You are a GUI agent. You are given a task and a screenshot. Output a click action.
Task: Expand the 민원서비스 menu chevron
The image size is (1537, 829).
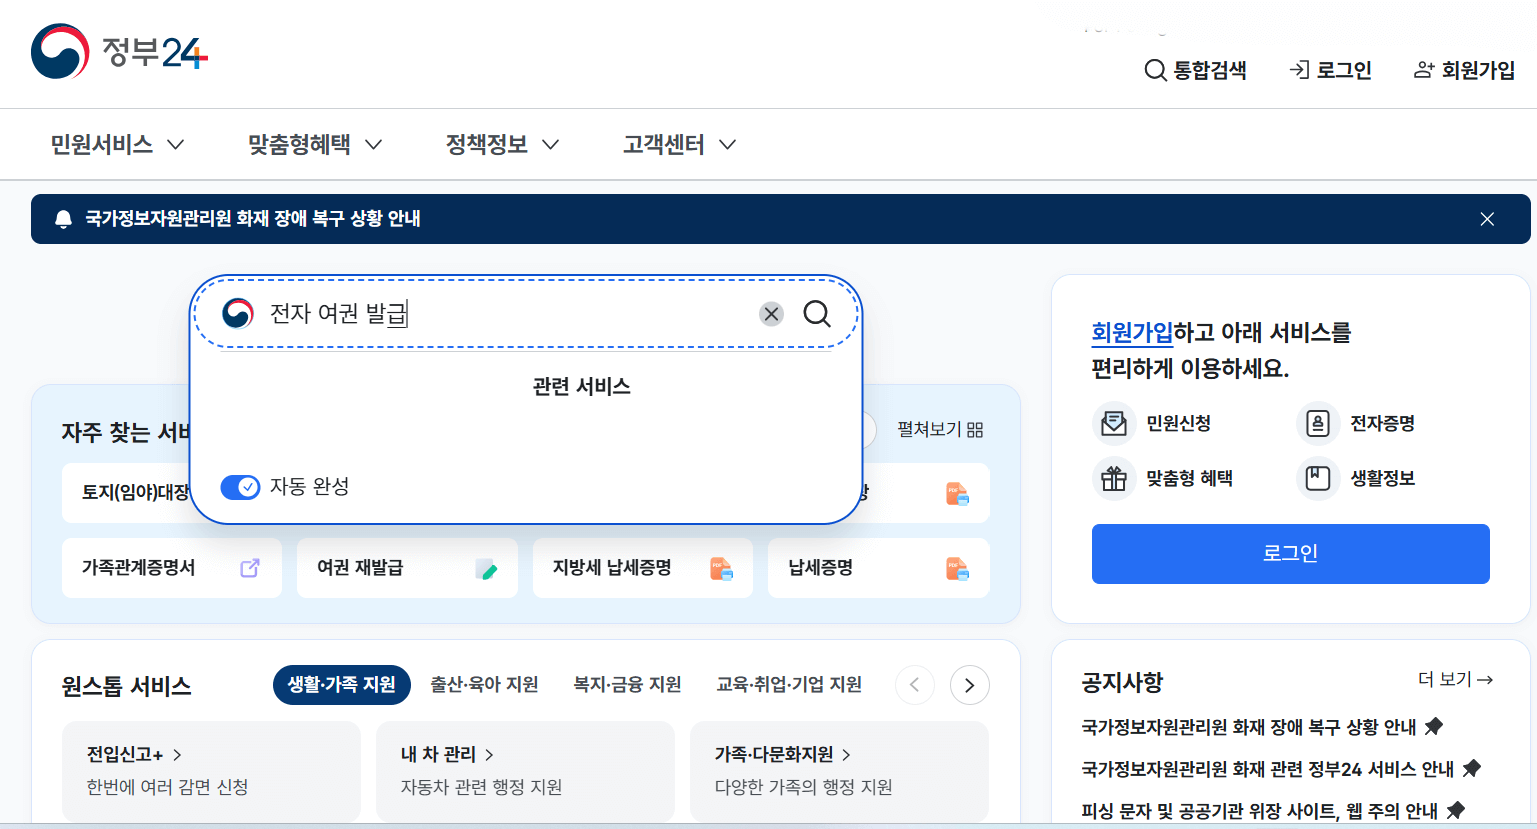tap(176, 144)
